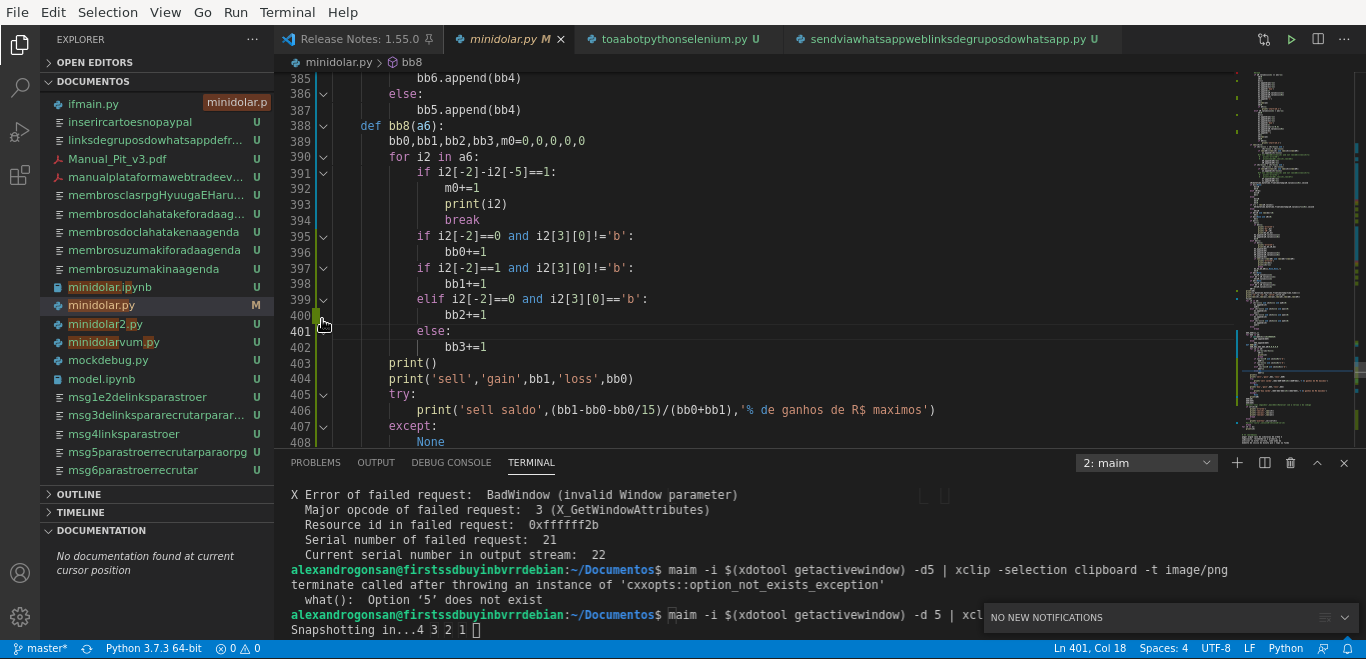This screenshot has height=659, width=1366.
Task: Open the Extensions view
Action: 20,175
